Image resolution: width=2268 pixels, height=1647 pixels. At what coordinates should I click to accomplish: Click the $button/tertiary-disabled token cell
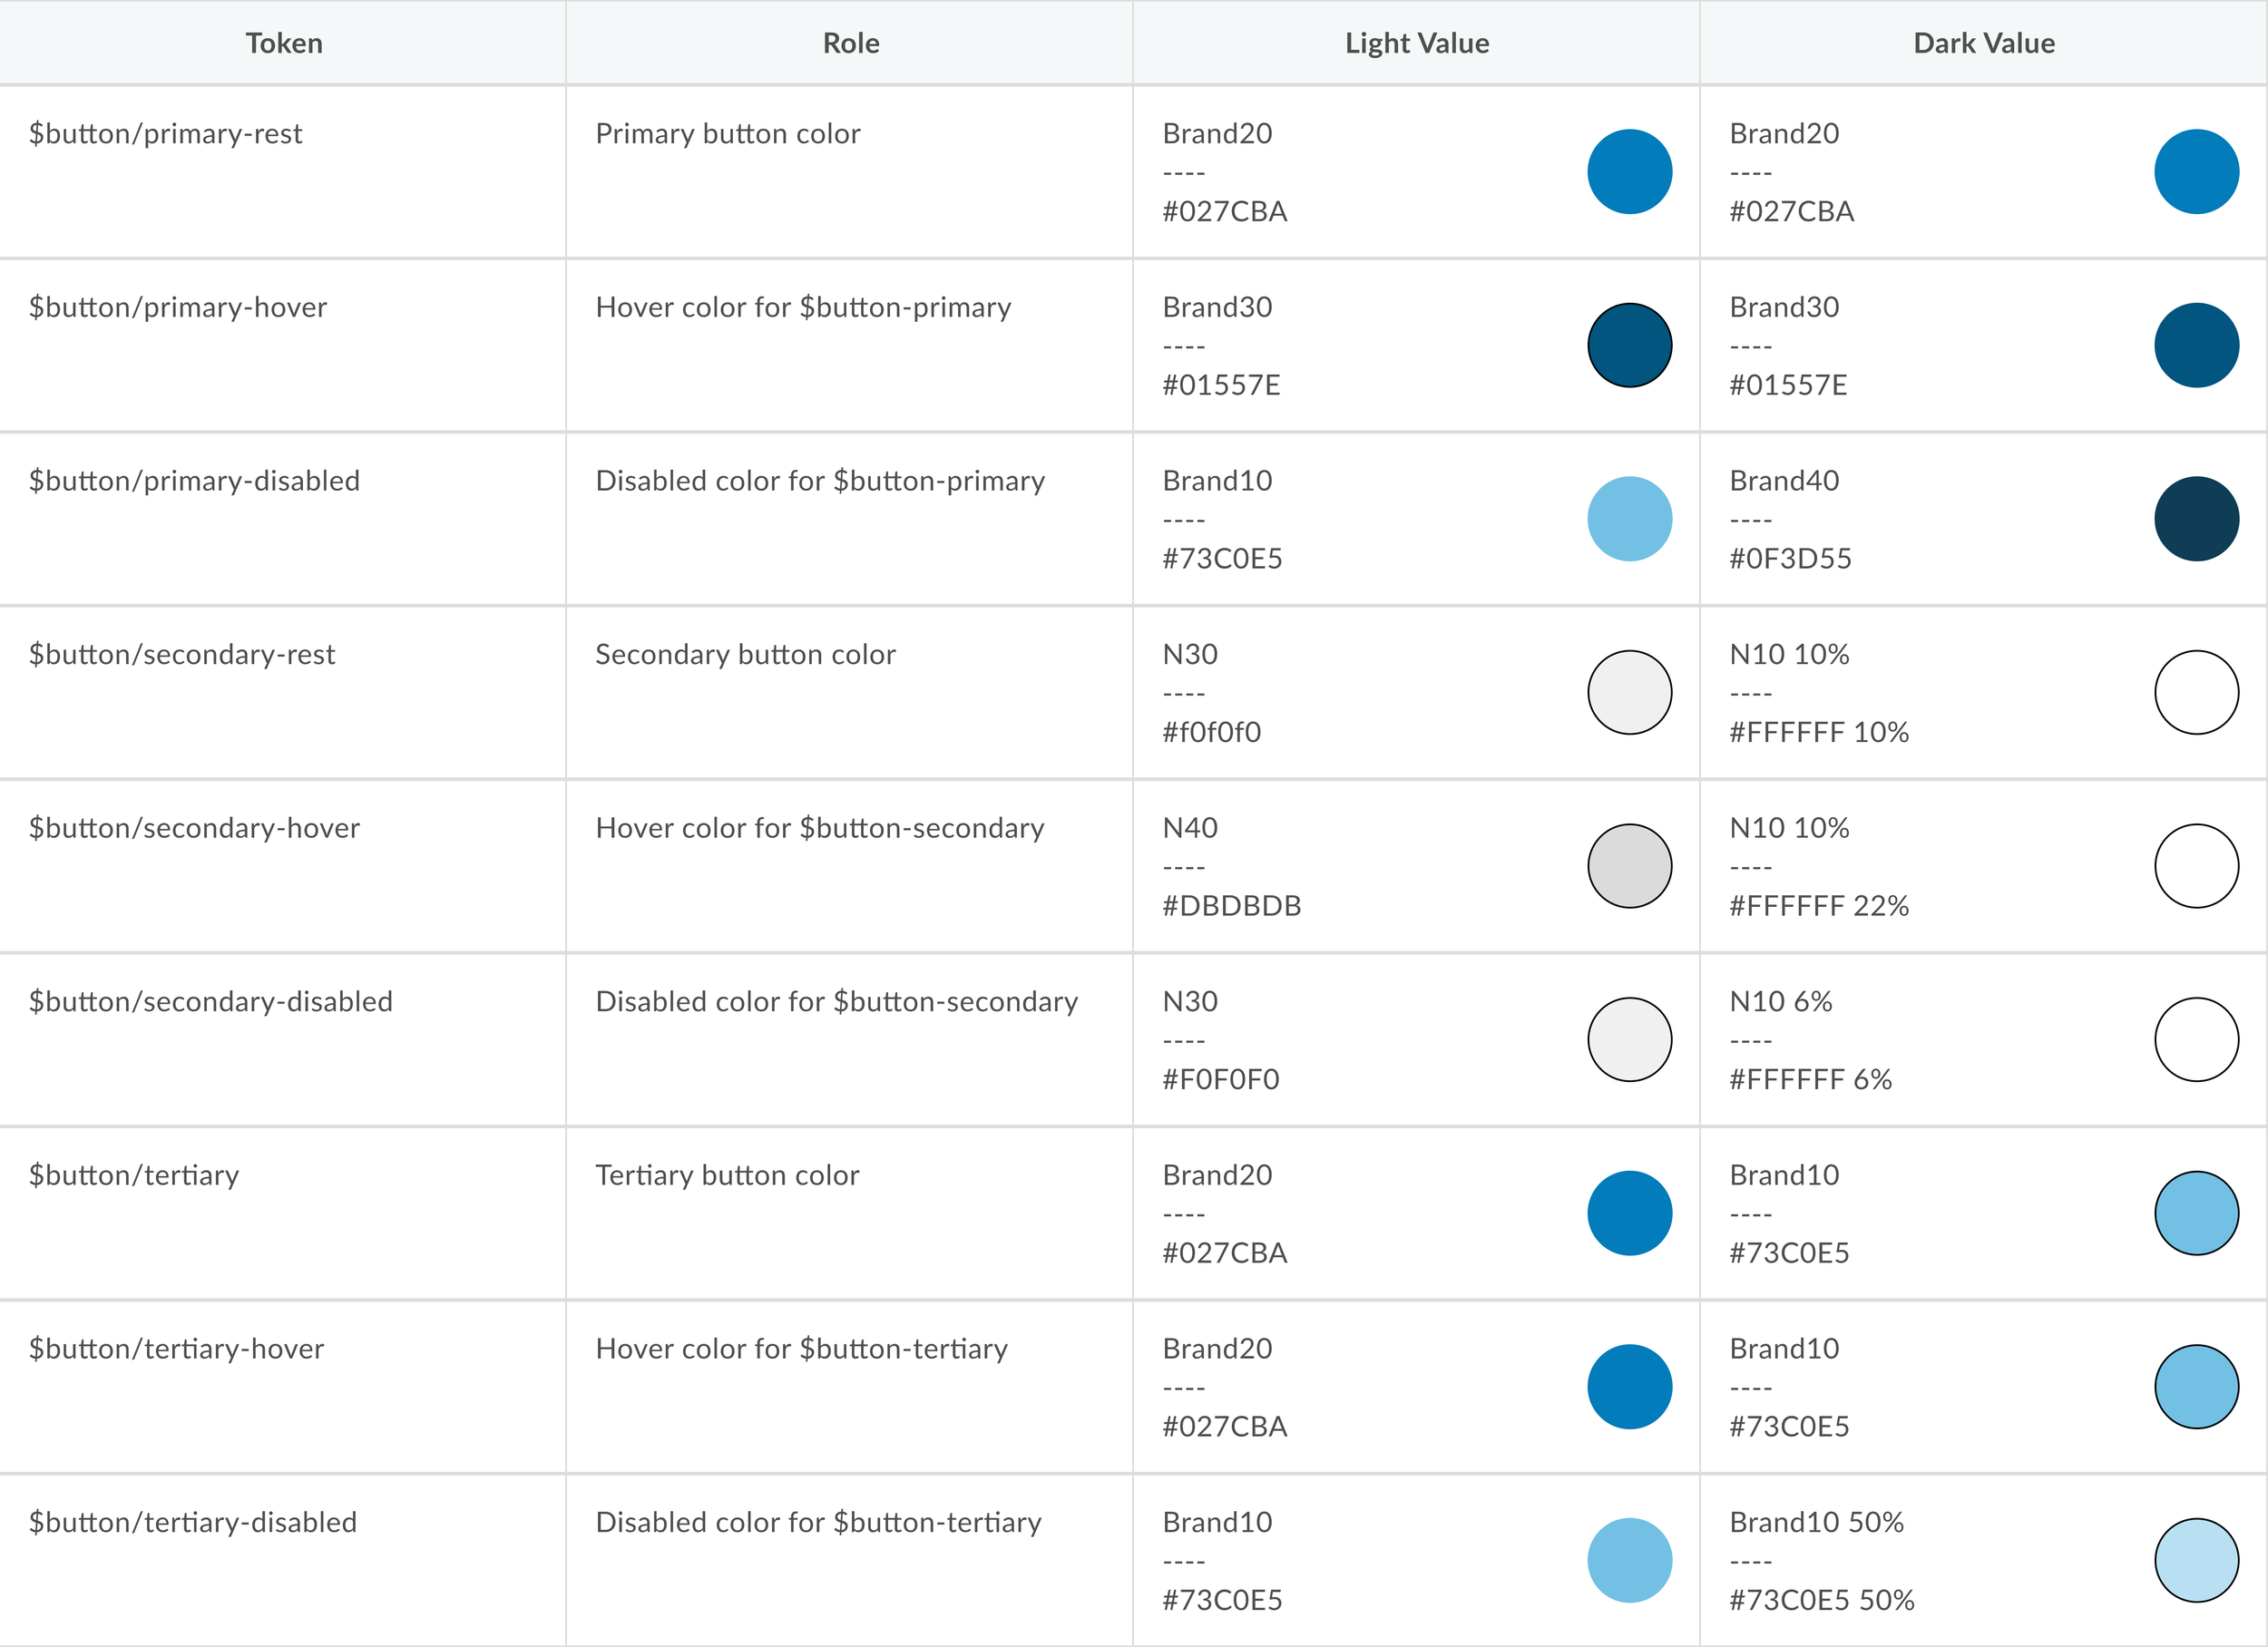[193, 1523]
